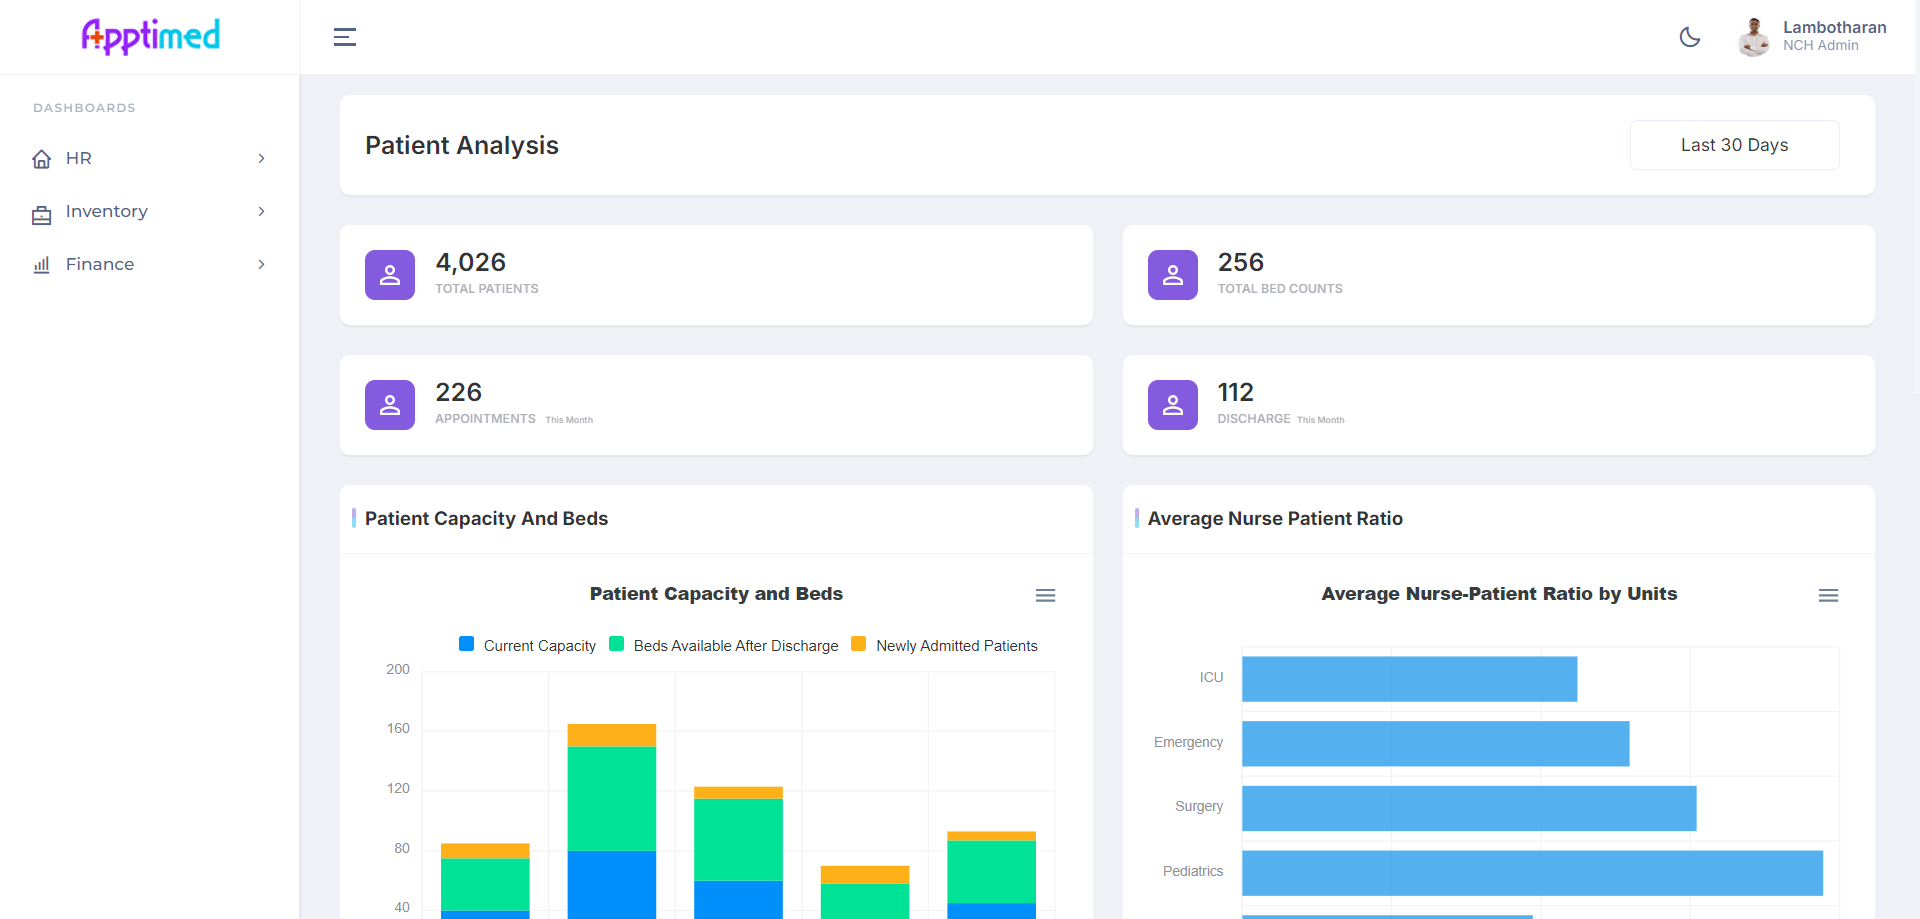Toggle Beds Available After Discharge legend
Image resolution: width=1920 pixels, height=919 pixels.
coord(724,645)
